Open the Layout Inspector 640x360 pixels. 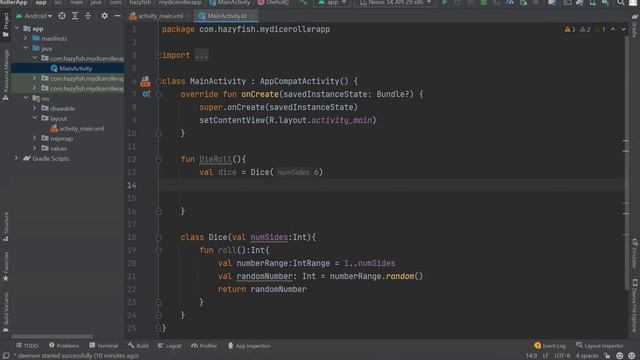[600, 346]
